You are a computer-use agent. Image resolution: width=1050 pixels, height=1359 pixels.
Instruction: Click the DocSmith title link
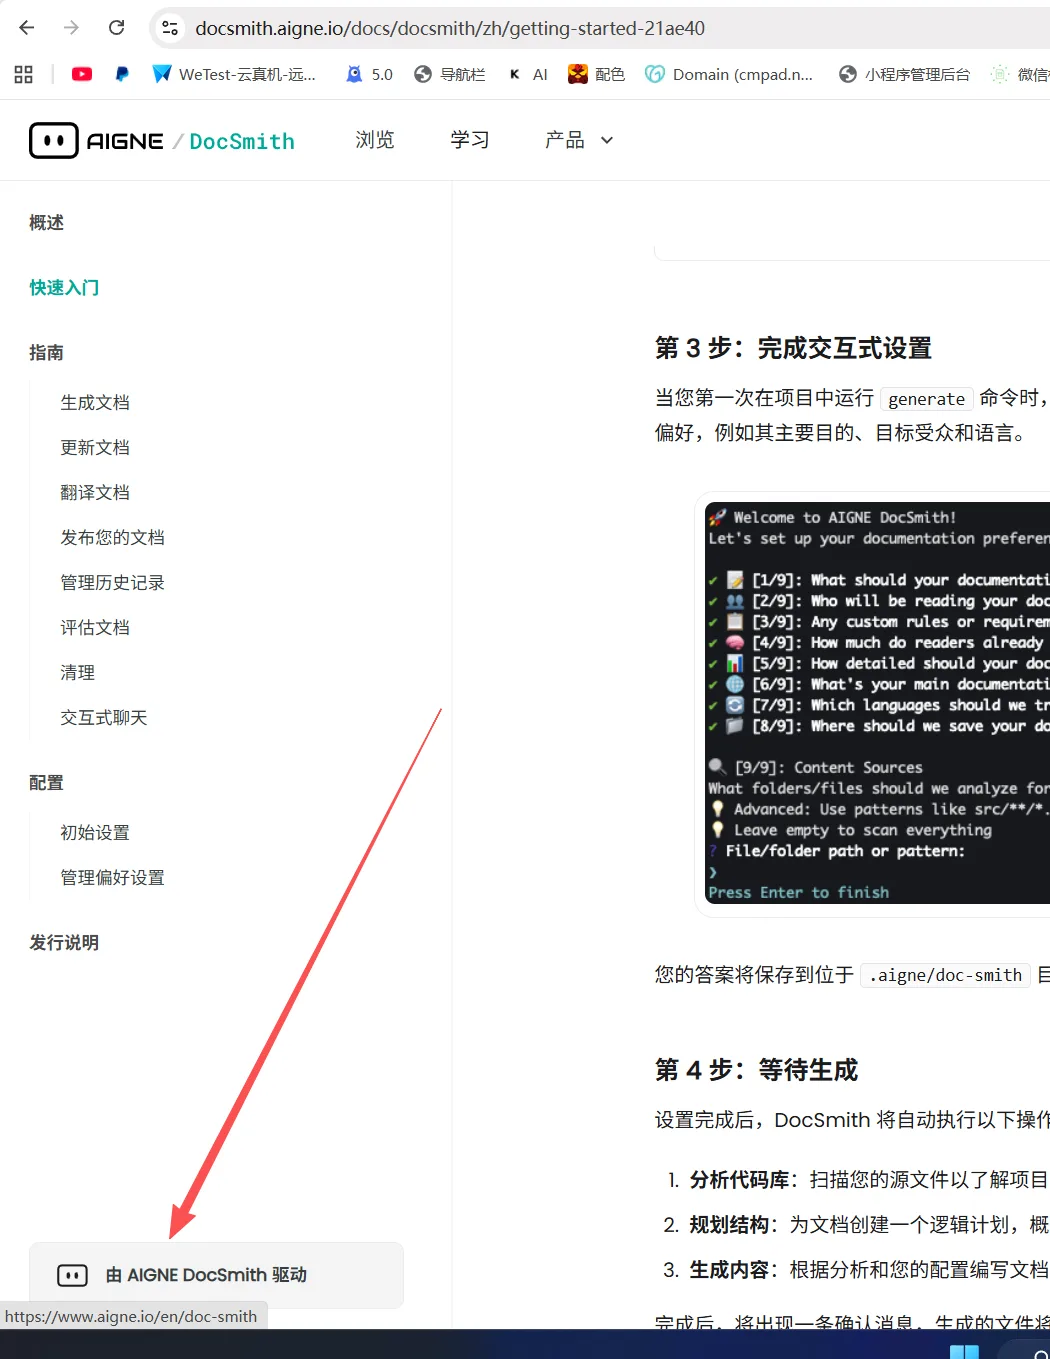[242, 141]
